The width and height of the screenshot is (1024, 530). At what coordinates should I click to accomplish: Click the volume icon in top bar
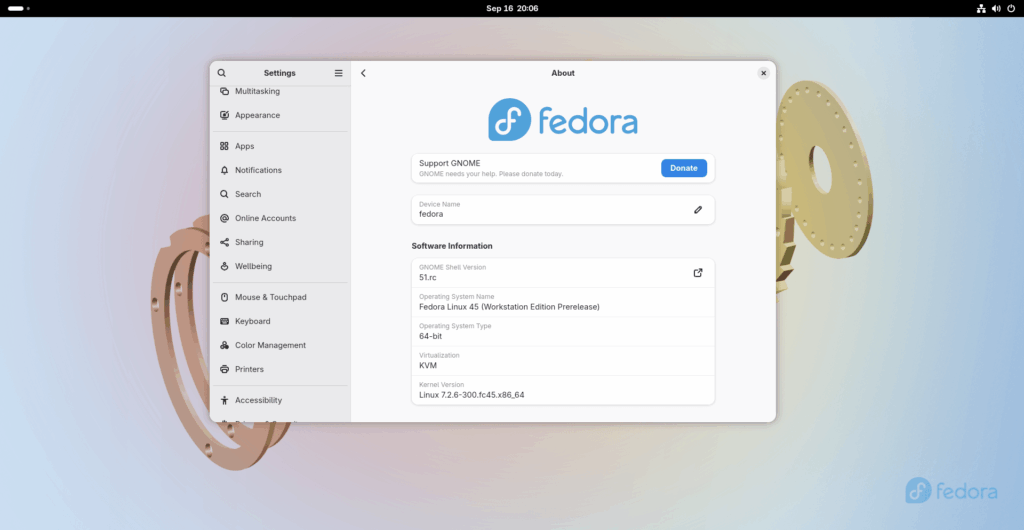996,8
